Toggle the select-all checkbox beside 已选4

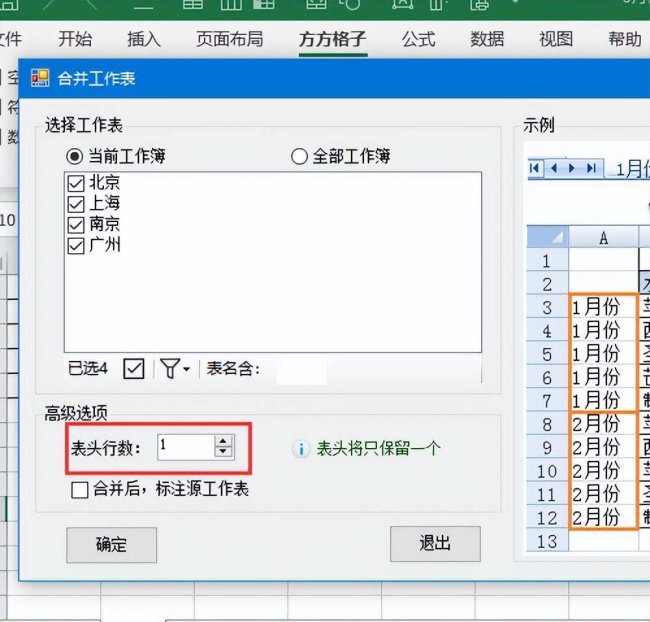coord(134,368)
